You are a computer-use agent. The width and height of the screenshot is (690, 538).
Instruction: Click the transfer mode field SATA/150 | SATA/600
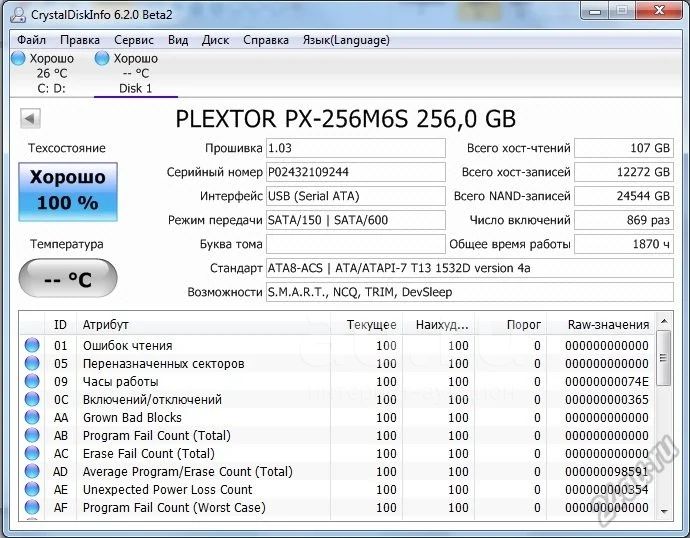coord(356,220)
